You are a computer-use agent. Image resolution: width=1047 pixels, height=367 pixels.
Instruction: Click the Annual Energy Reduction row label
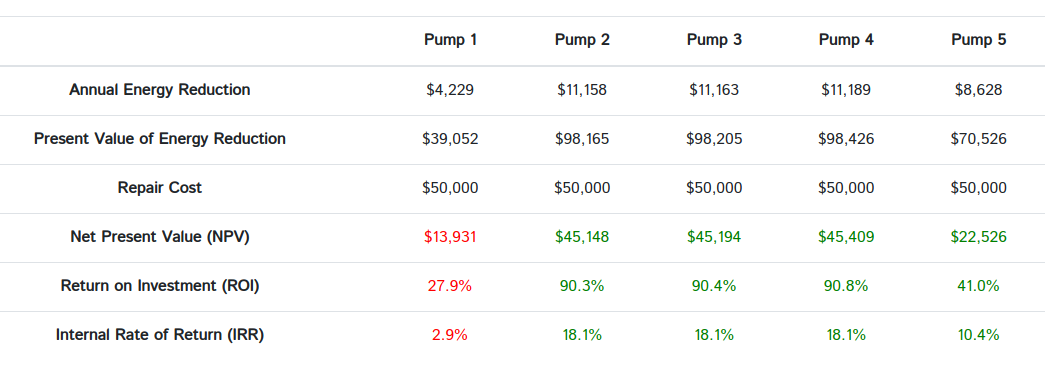coord(160,89)
